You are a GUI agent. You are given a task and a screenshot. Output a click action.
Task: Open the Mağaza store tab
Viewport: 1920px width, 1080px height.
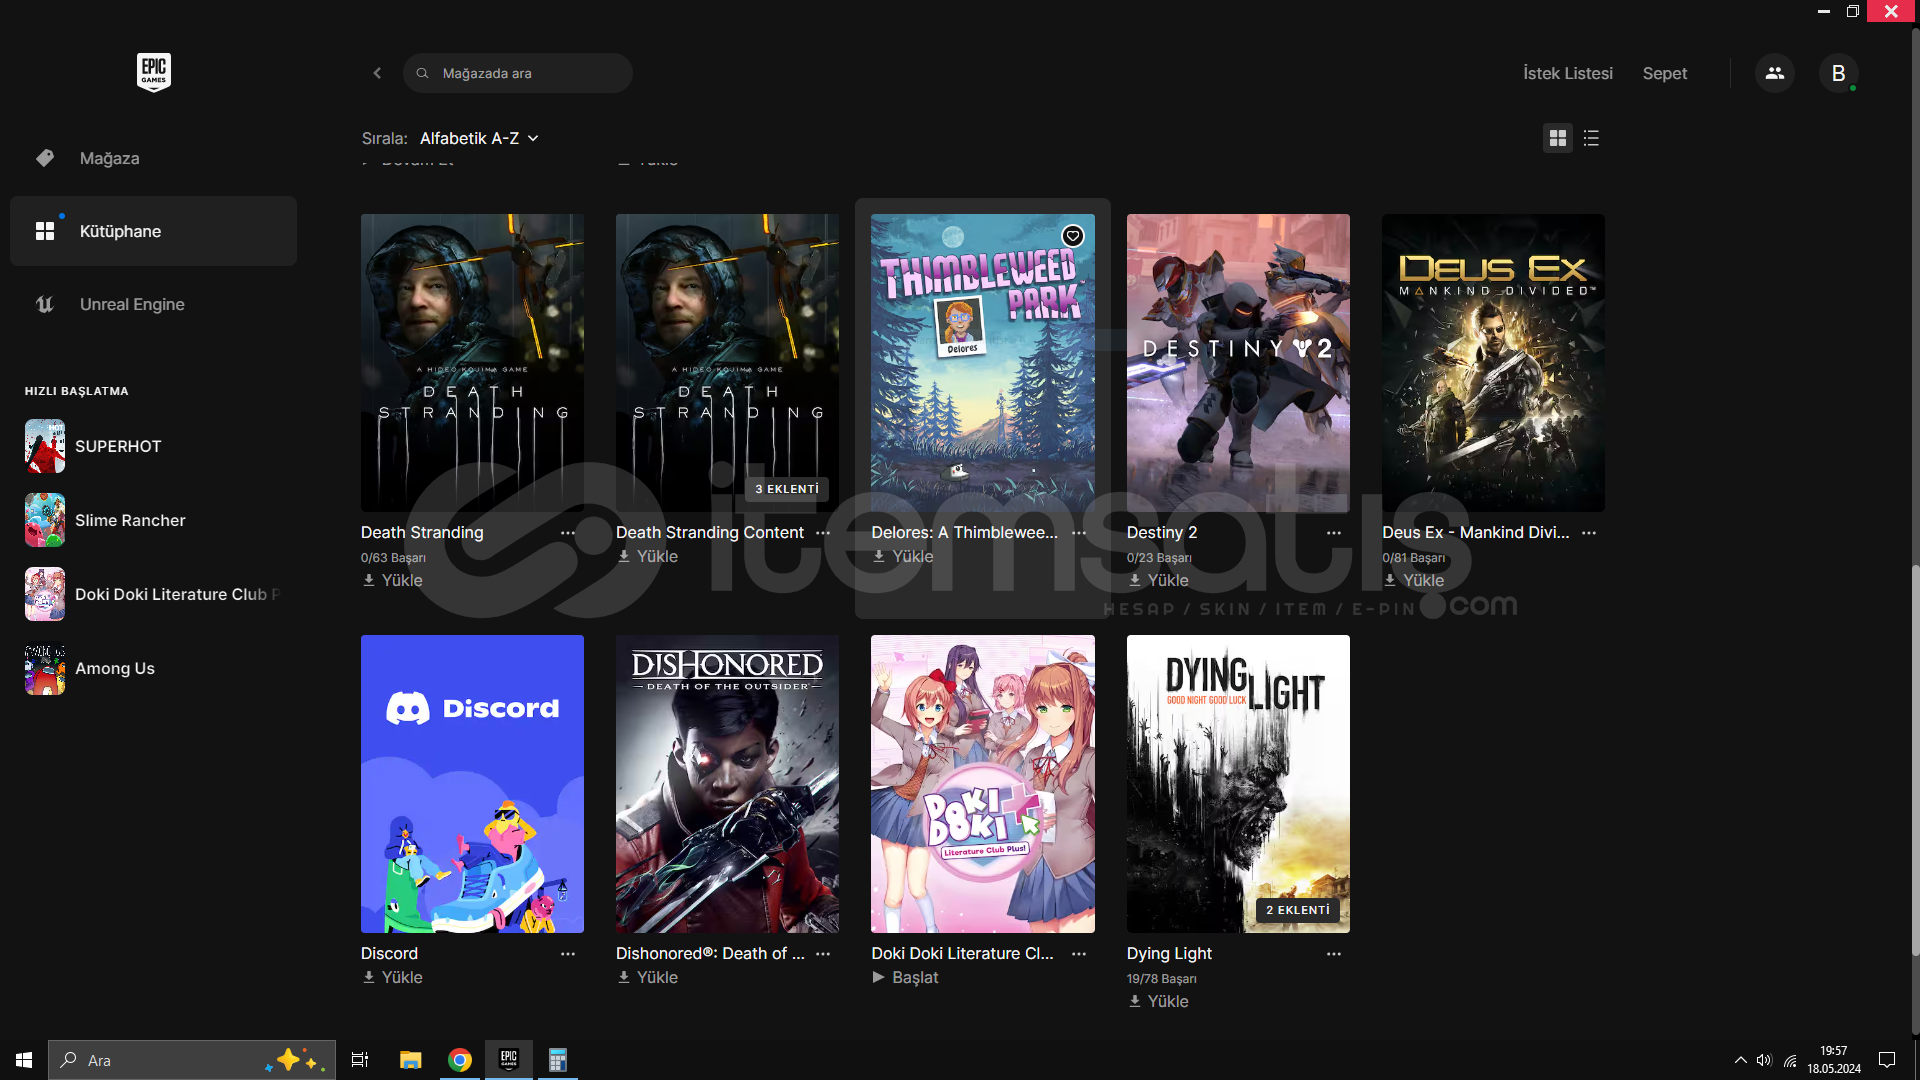tap(153, 158)
